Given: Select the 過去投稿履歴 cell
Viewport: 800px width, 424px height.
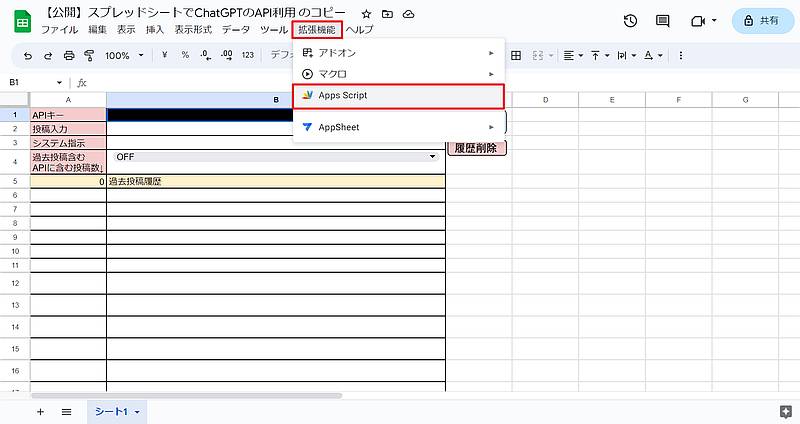Looking at the screenshot, I should point(276,181).
